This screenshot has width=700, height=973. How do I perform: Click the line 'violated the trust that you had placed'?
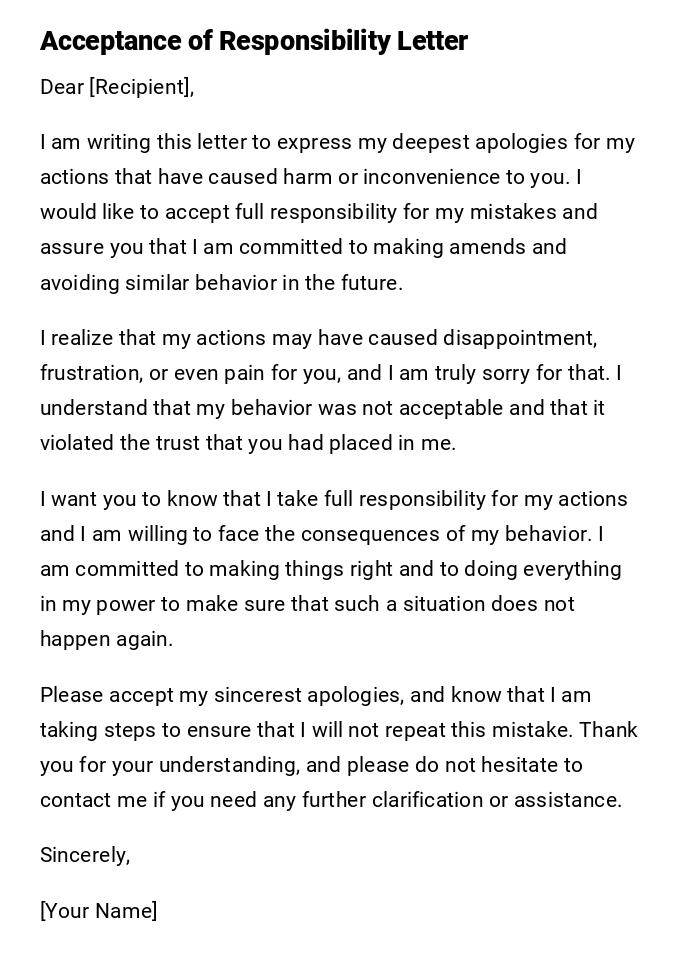(x=248, y=443)
